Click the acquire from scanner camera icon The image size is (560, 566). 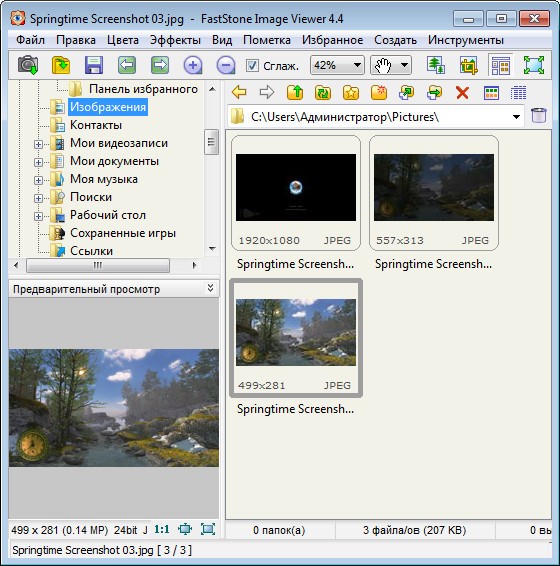pyautogui.click(x=28, y=65)
